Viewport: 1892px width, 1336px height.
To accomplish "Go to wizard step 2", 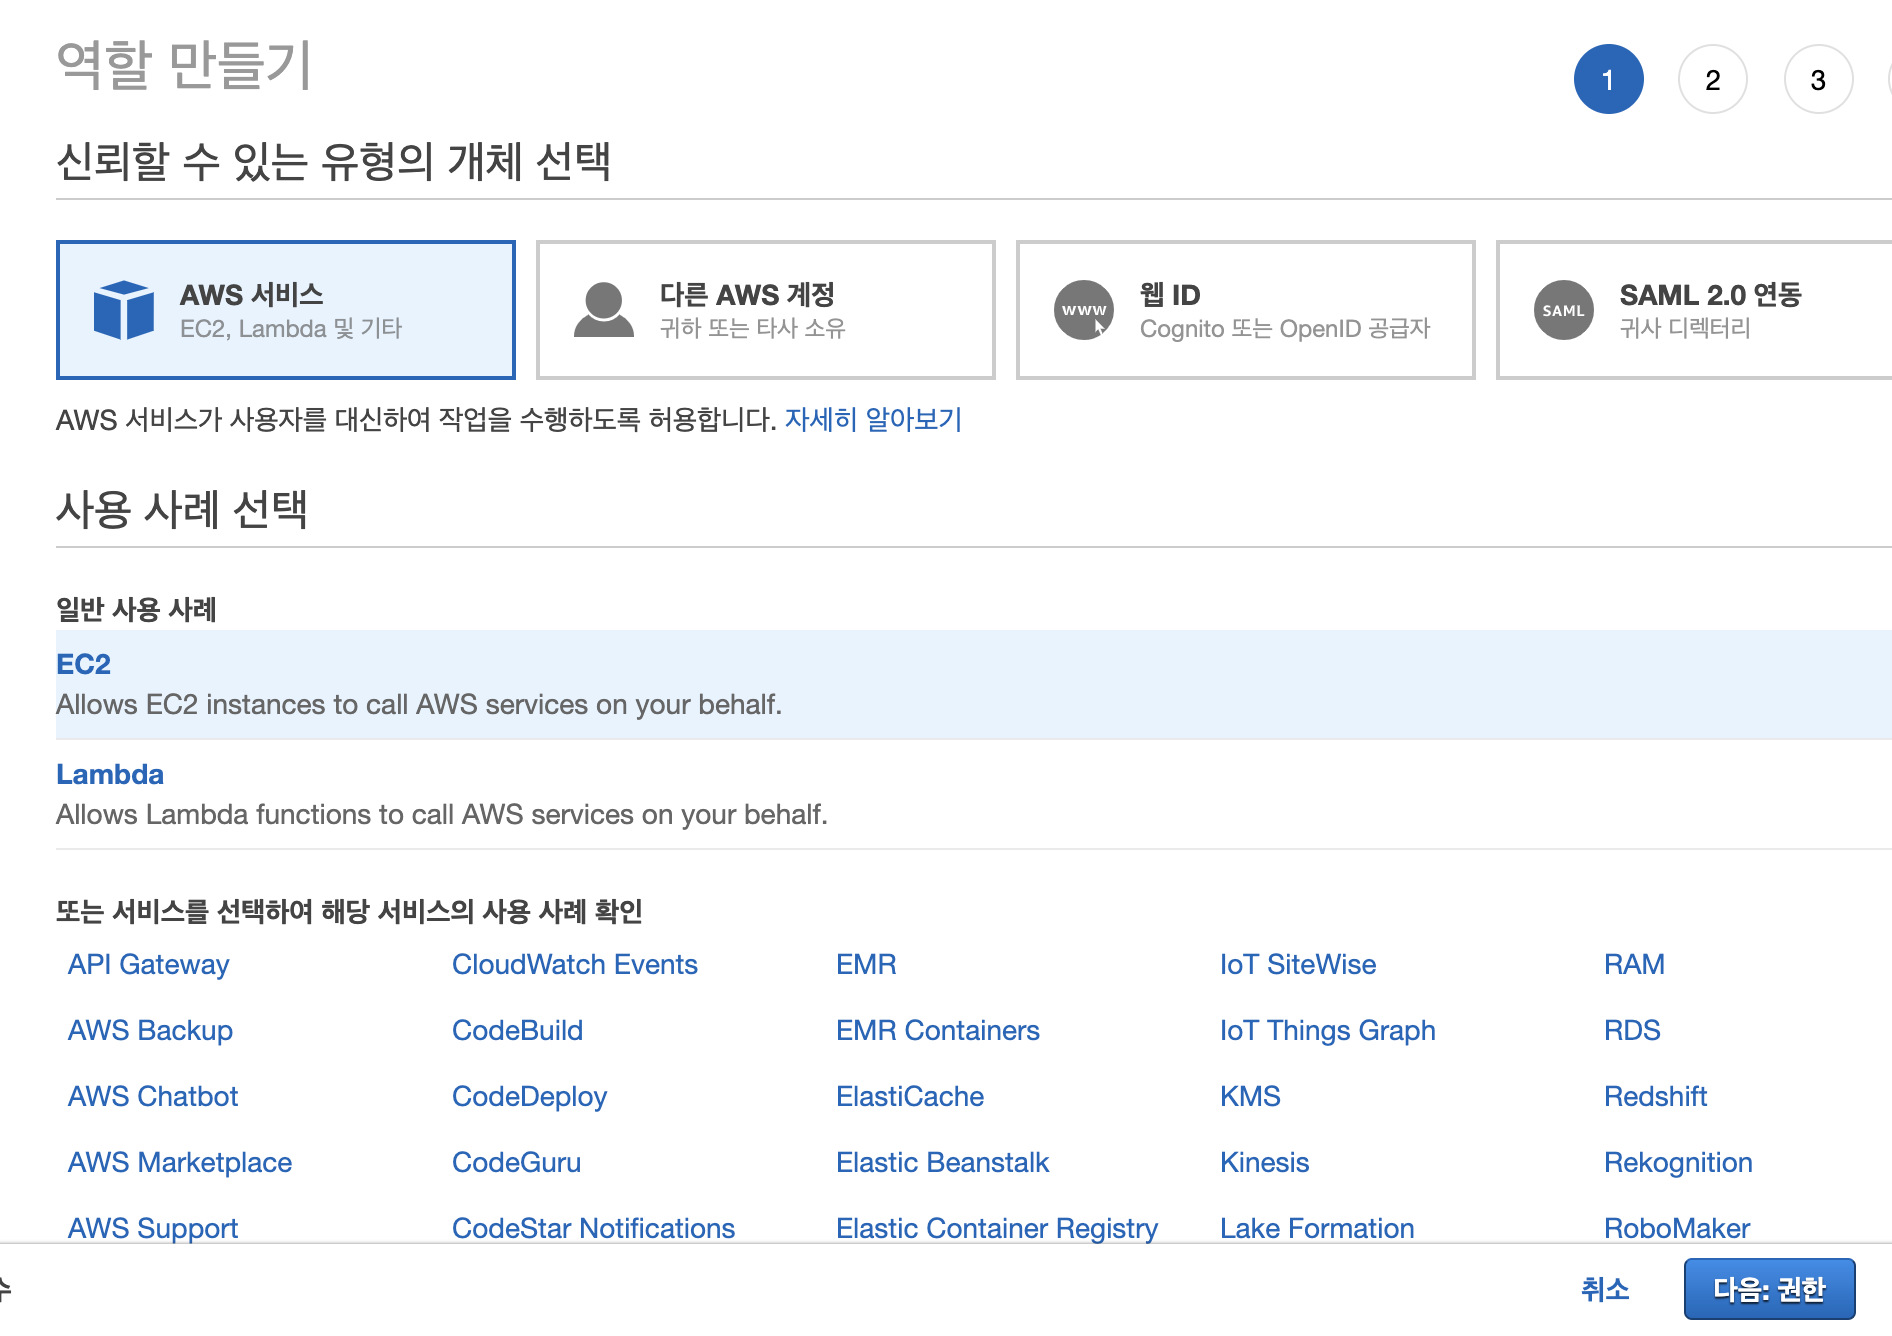I will click(x=1713, y=80).
